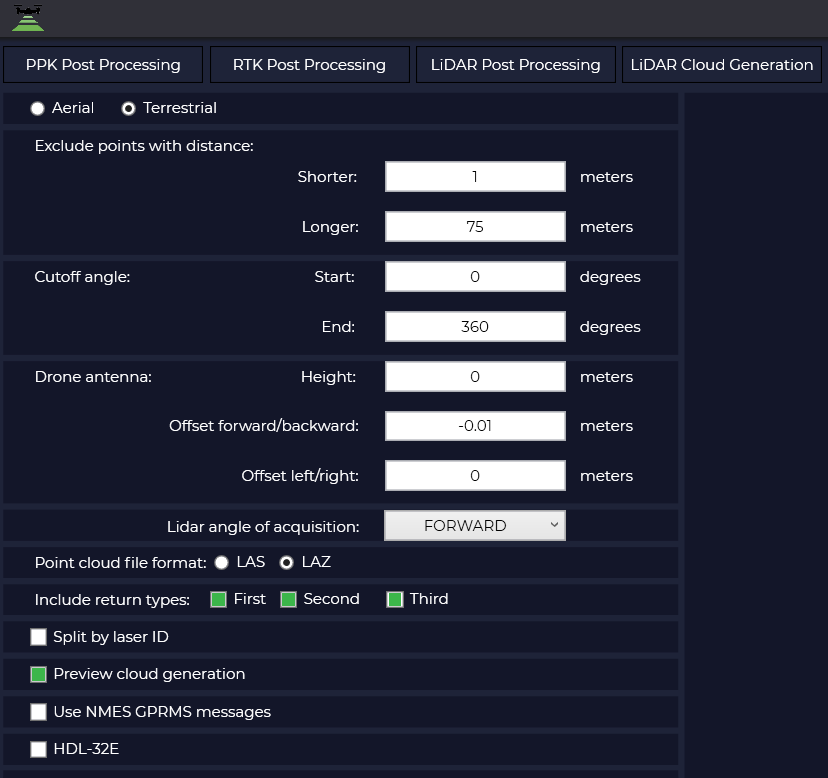Toggle the Third return type checkbox

point(395,599)
